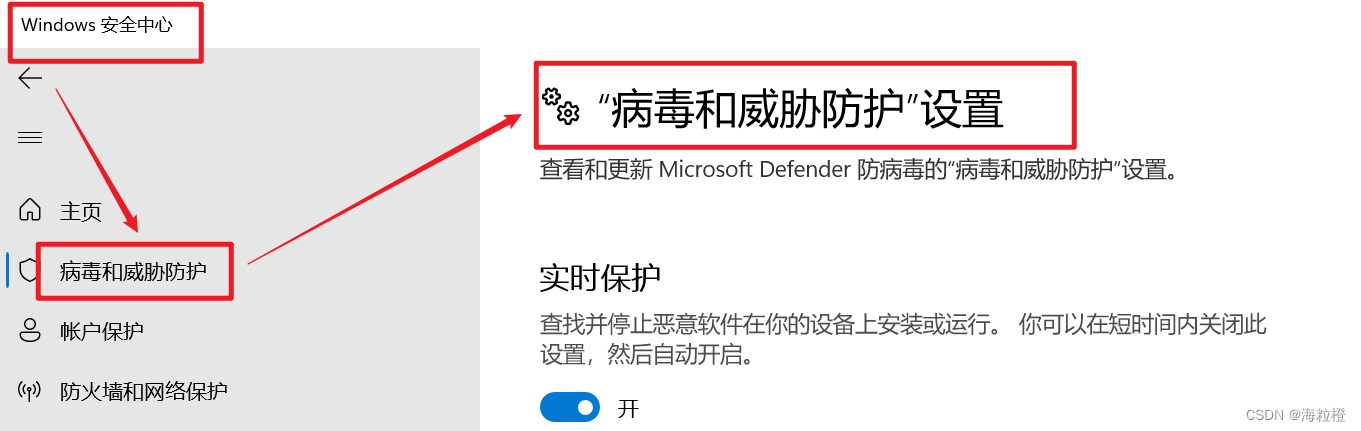Expand the hamburger navigation menu
Screen dimensions: 1361x431
(x=30, y=138)
